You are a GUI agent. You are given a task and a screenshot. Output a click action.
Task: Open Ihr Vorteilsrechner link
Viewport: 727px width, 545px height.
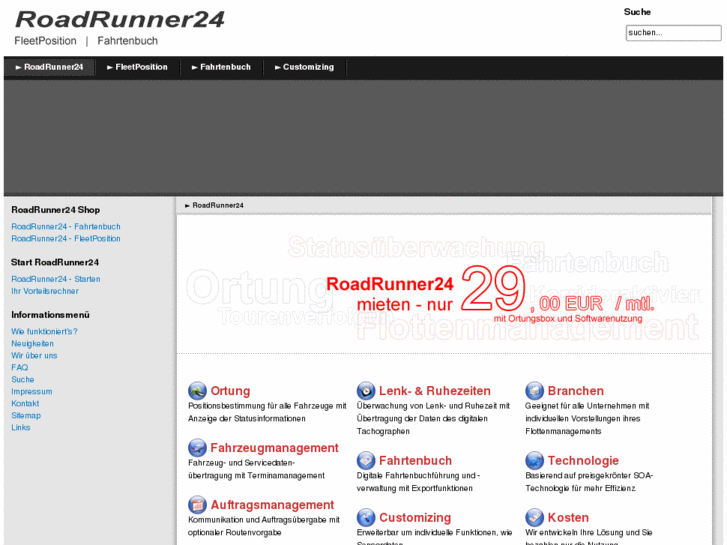(x=45, y=291)
